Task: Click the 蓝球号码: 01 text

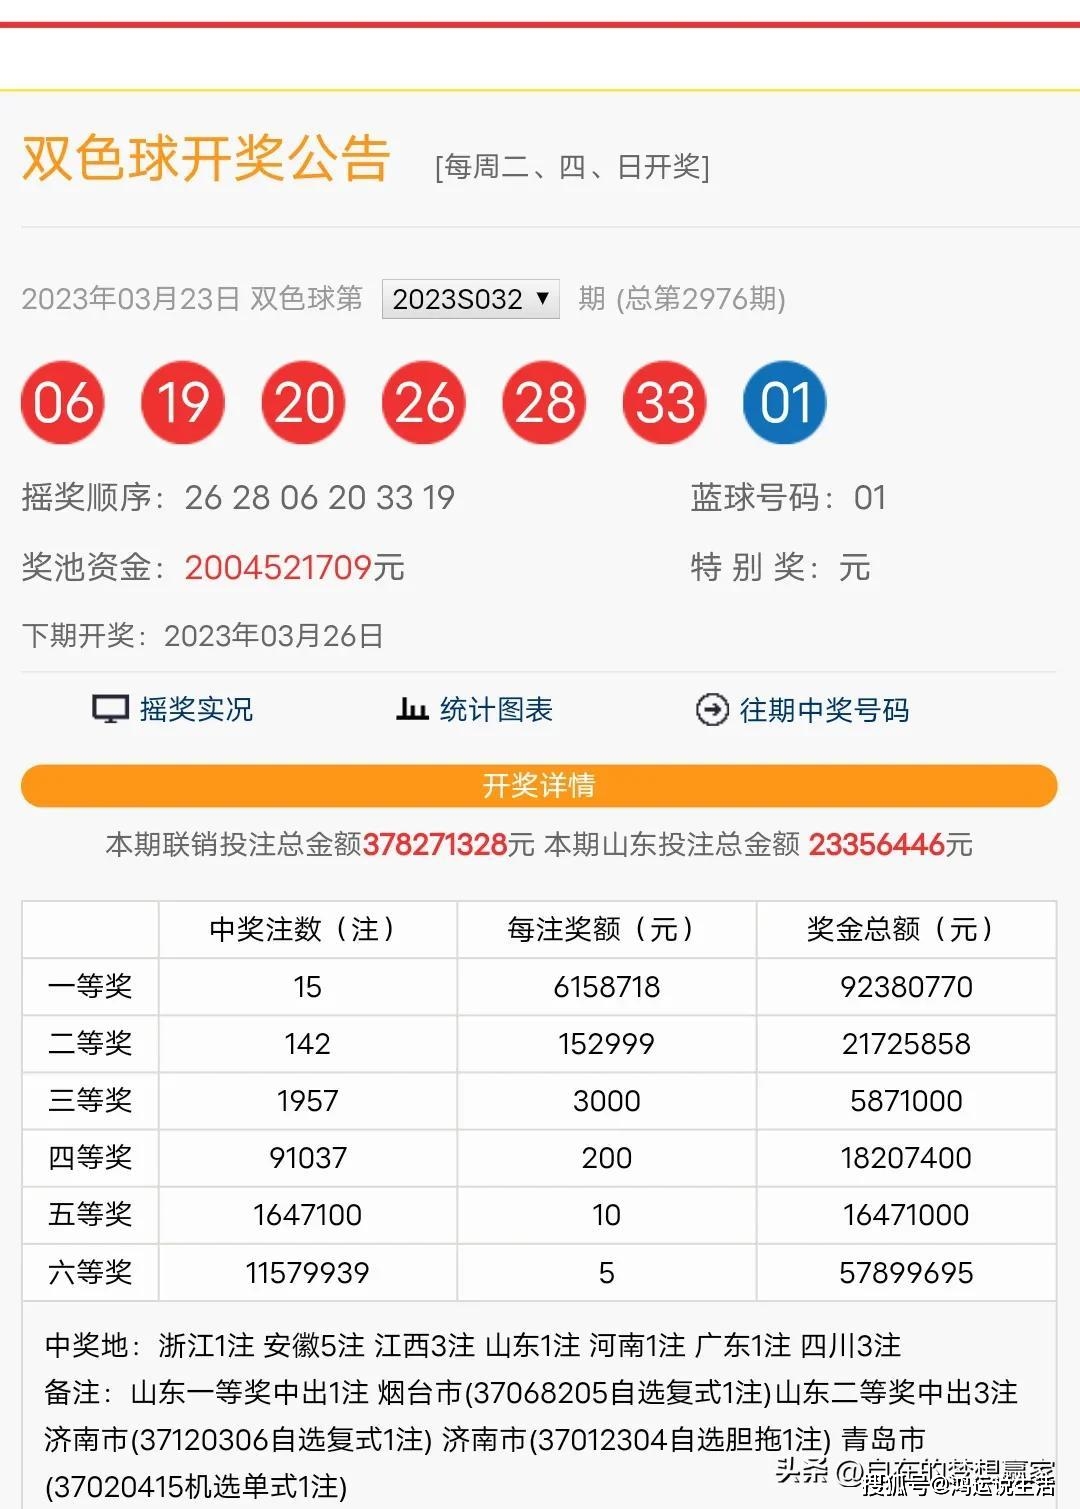Action: [x=788, y=497]
